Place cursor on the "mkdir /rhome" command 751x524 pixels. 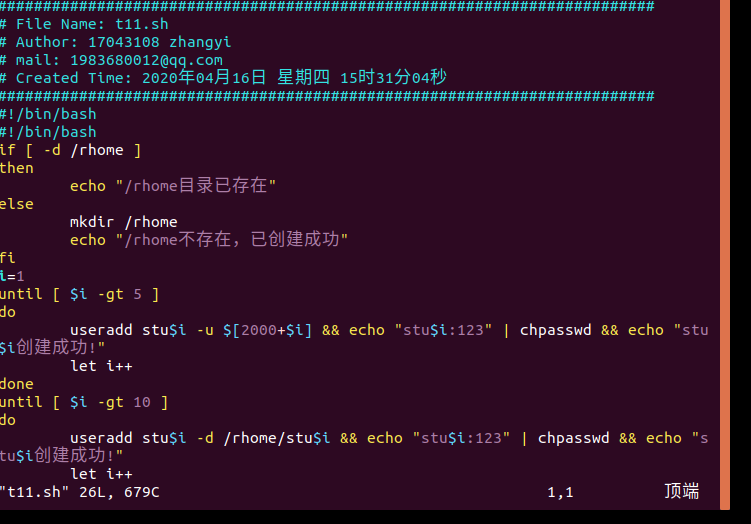(x=123, y=222)
